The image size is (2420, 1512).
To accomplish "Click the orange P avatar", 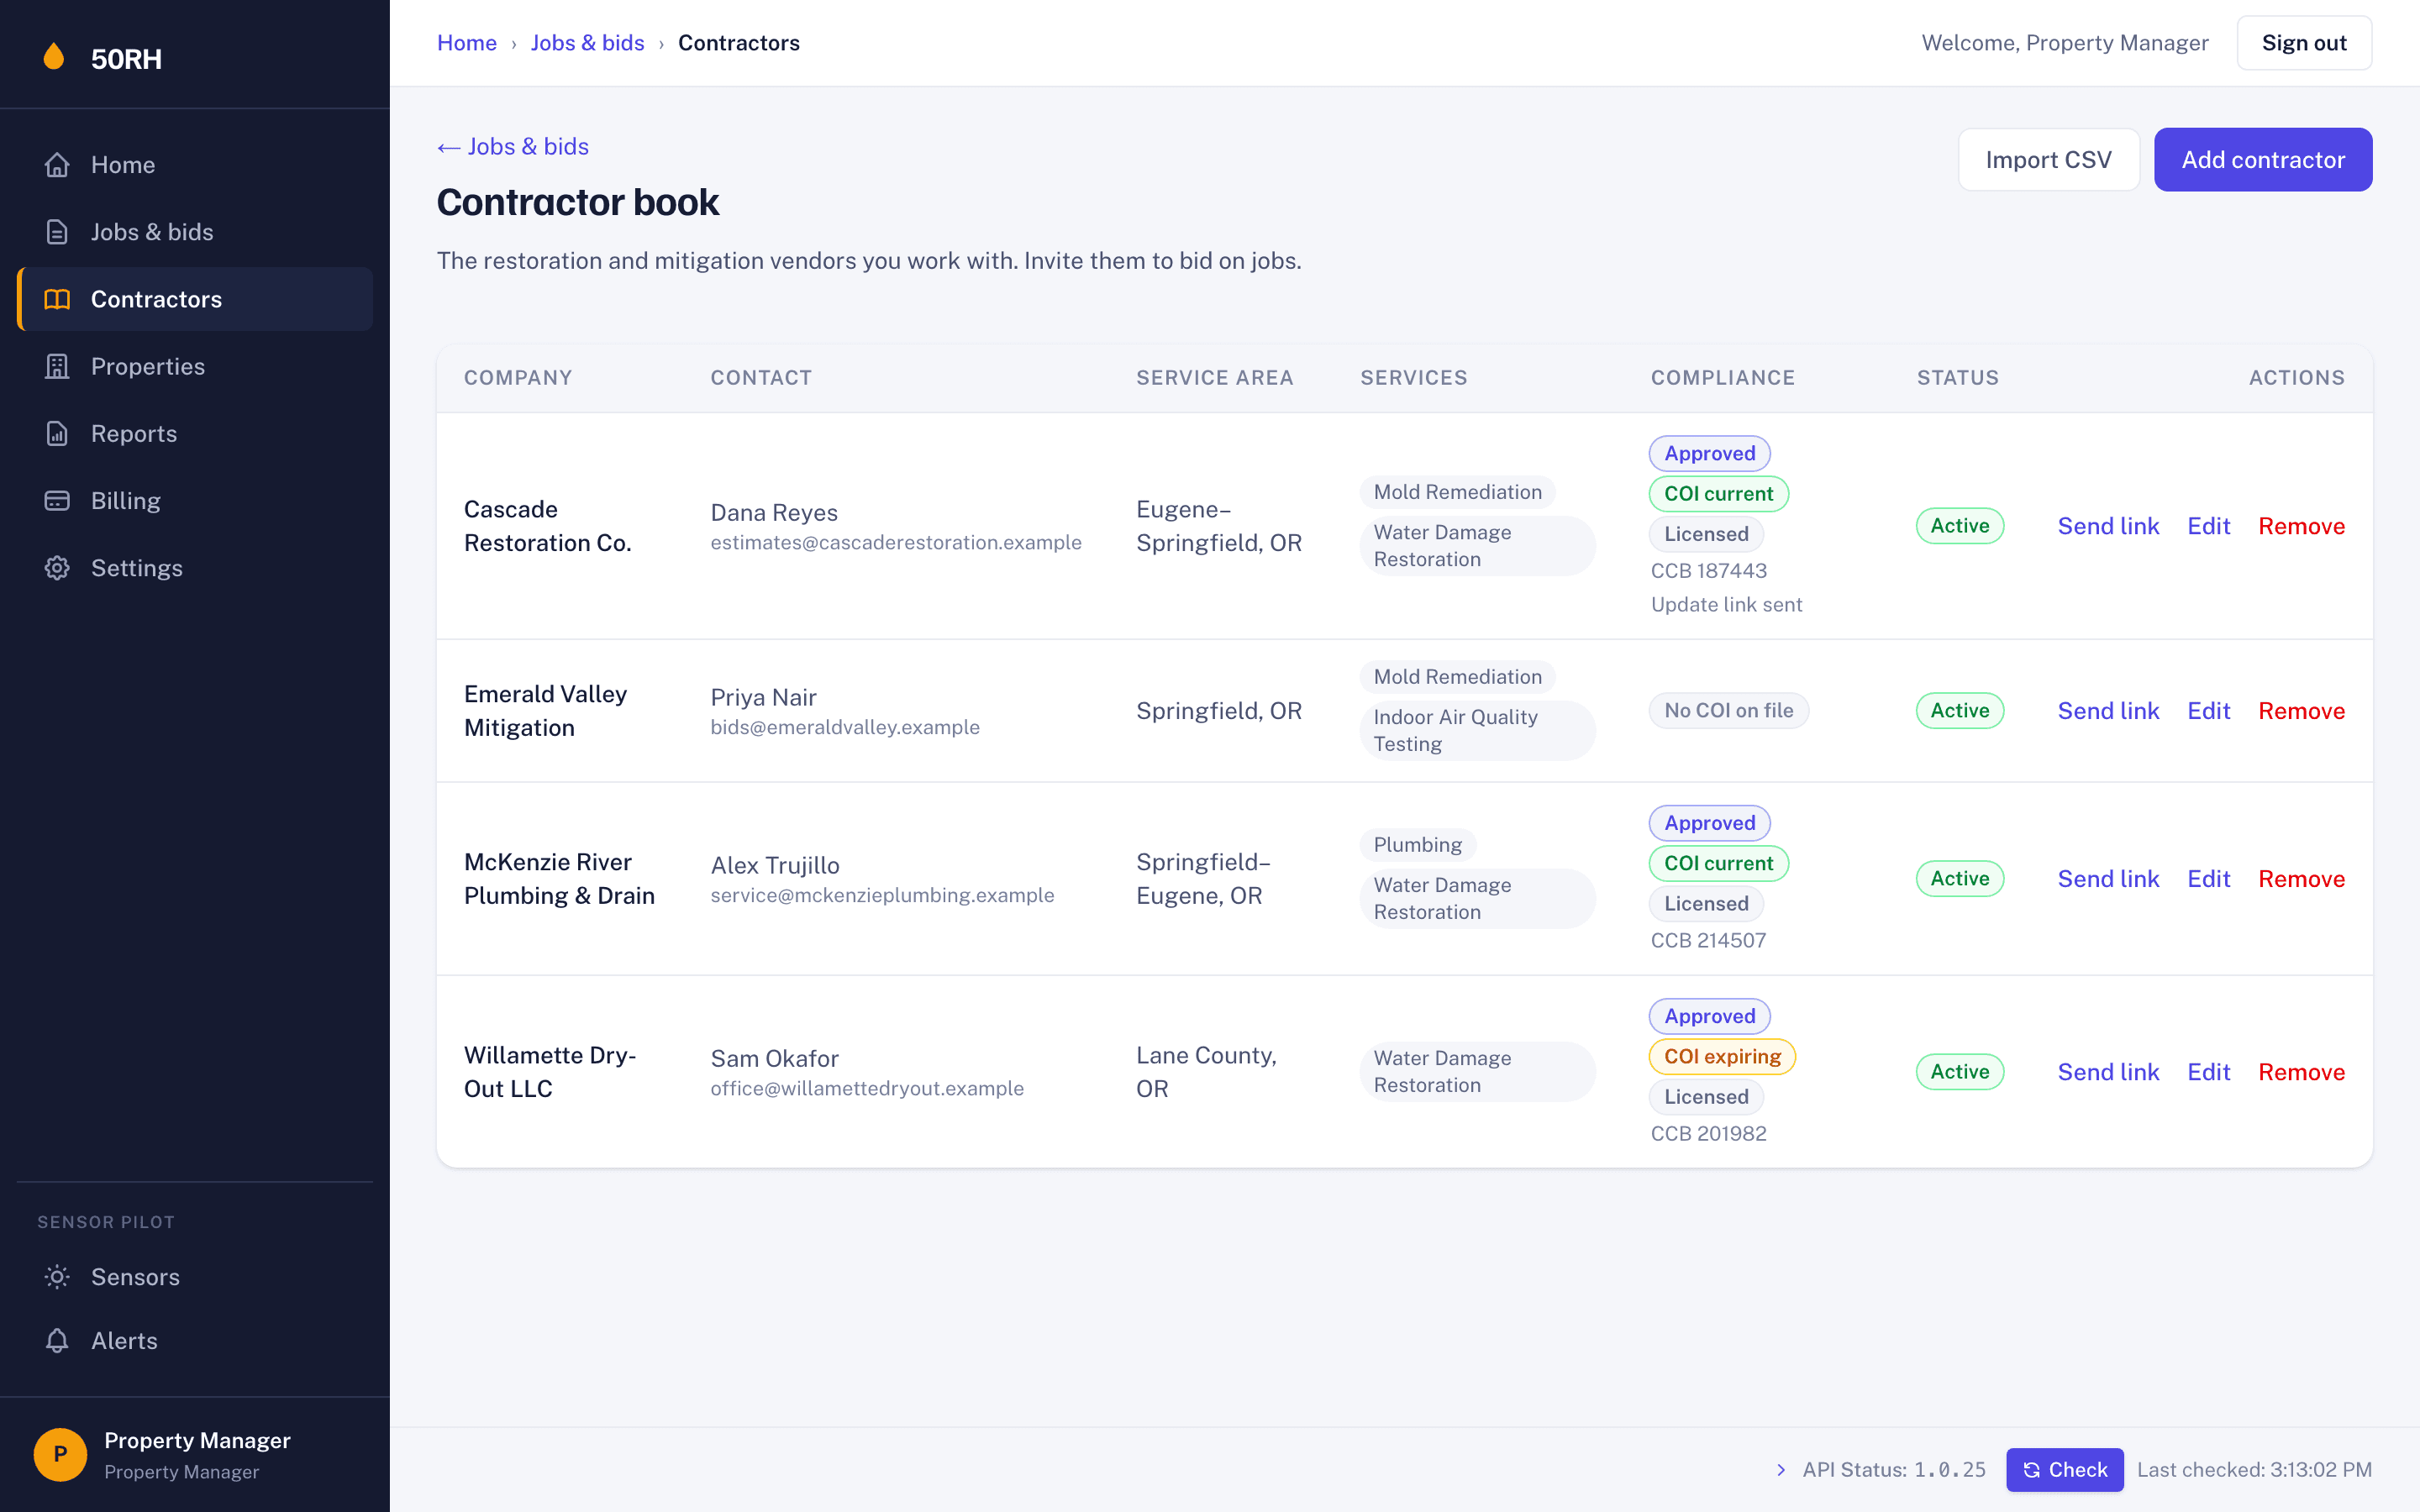I will (60, 1454).
